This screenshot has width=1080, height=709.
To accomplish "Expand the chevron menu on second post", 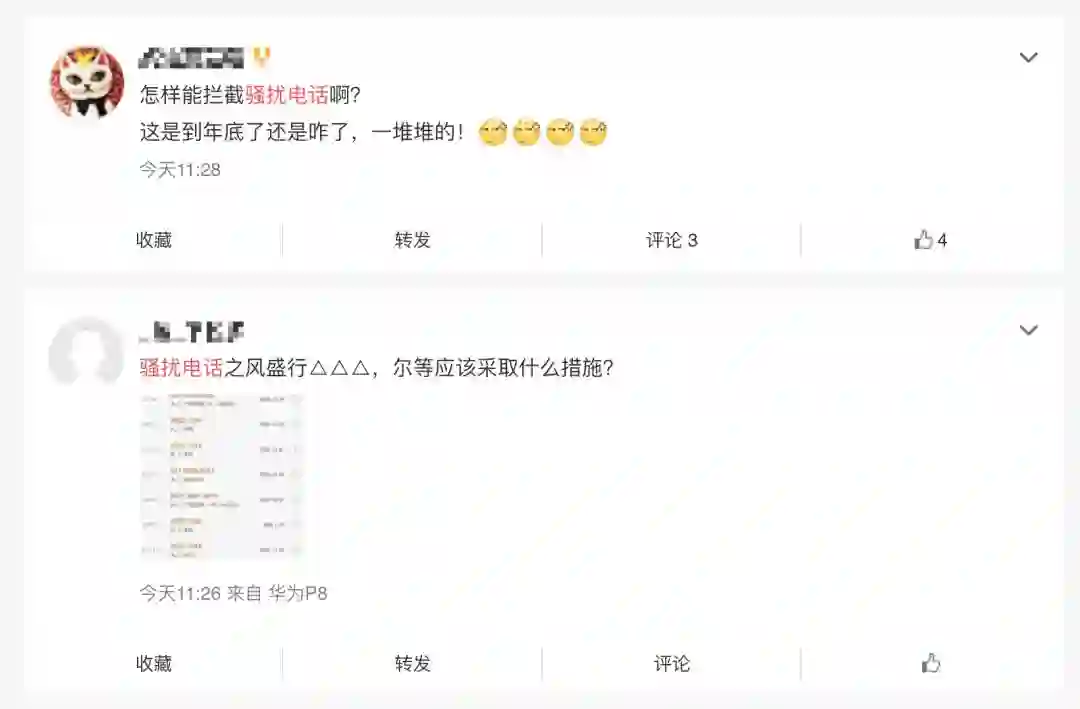I will click(1028, 330).
